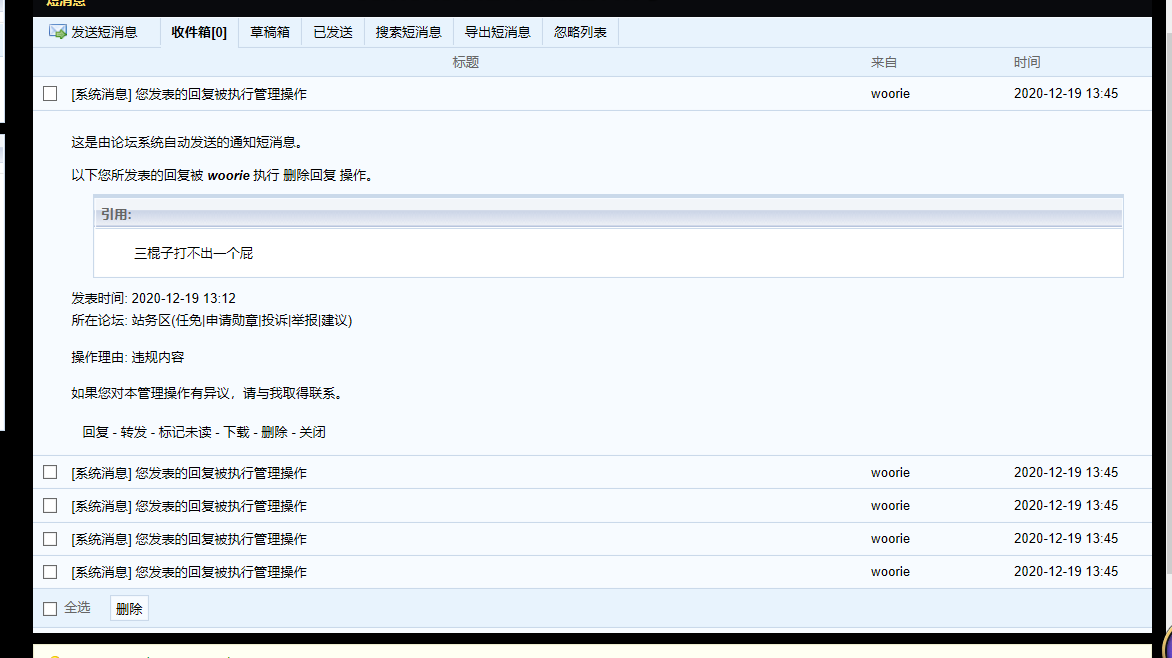Check the box for the last message row
This screenshot has width=1172, height=658.
(x=50, y=572)
